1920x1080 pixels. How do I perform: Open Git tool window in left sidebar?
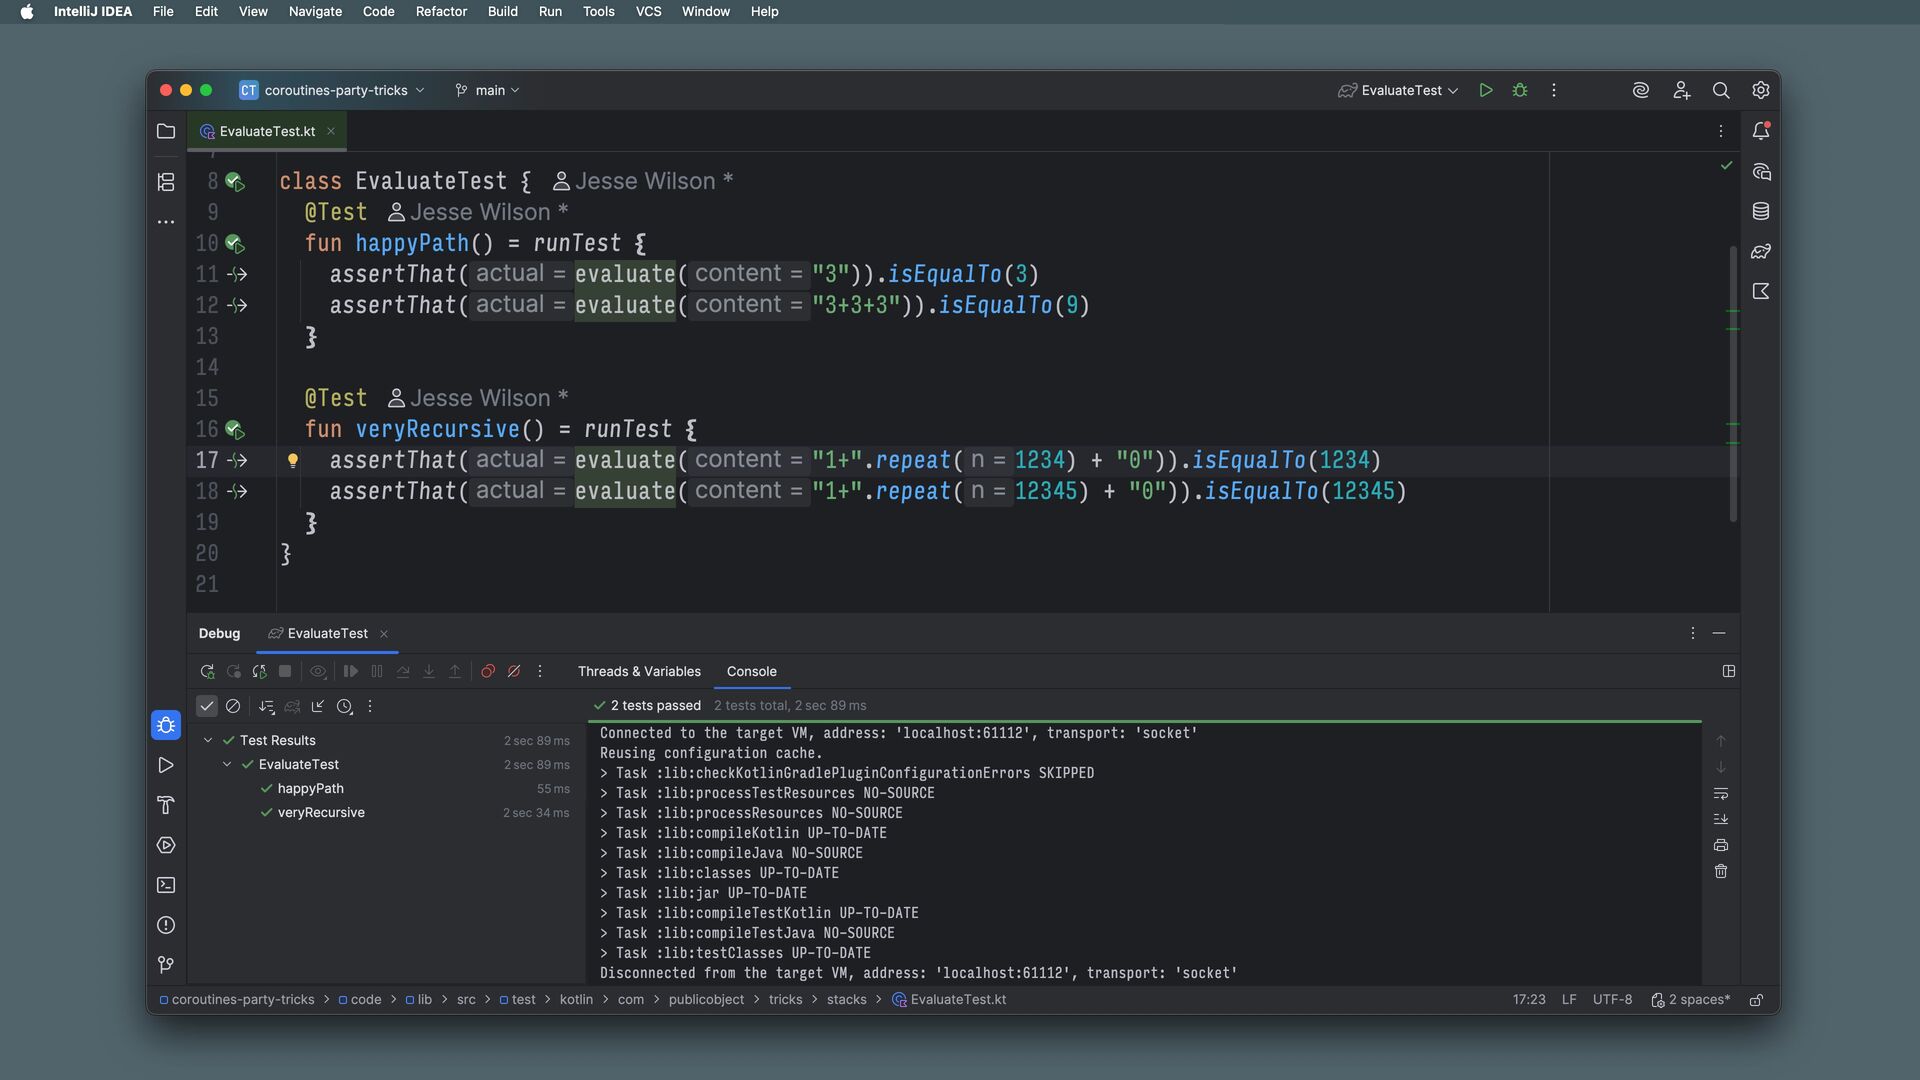click(166, 965)
